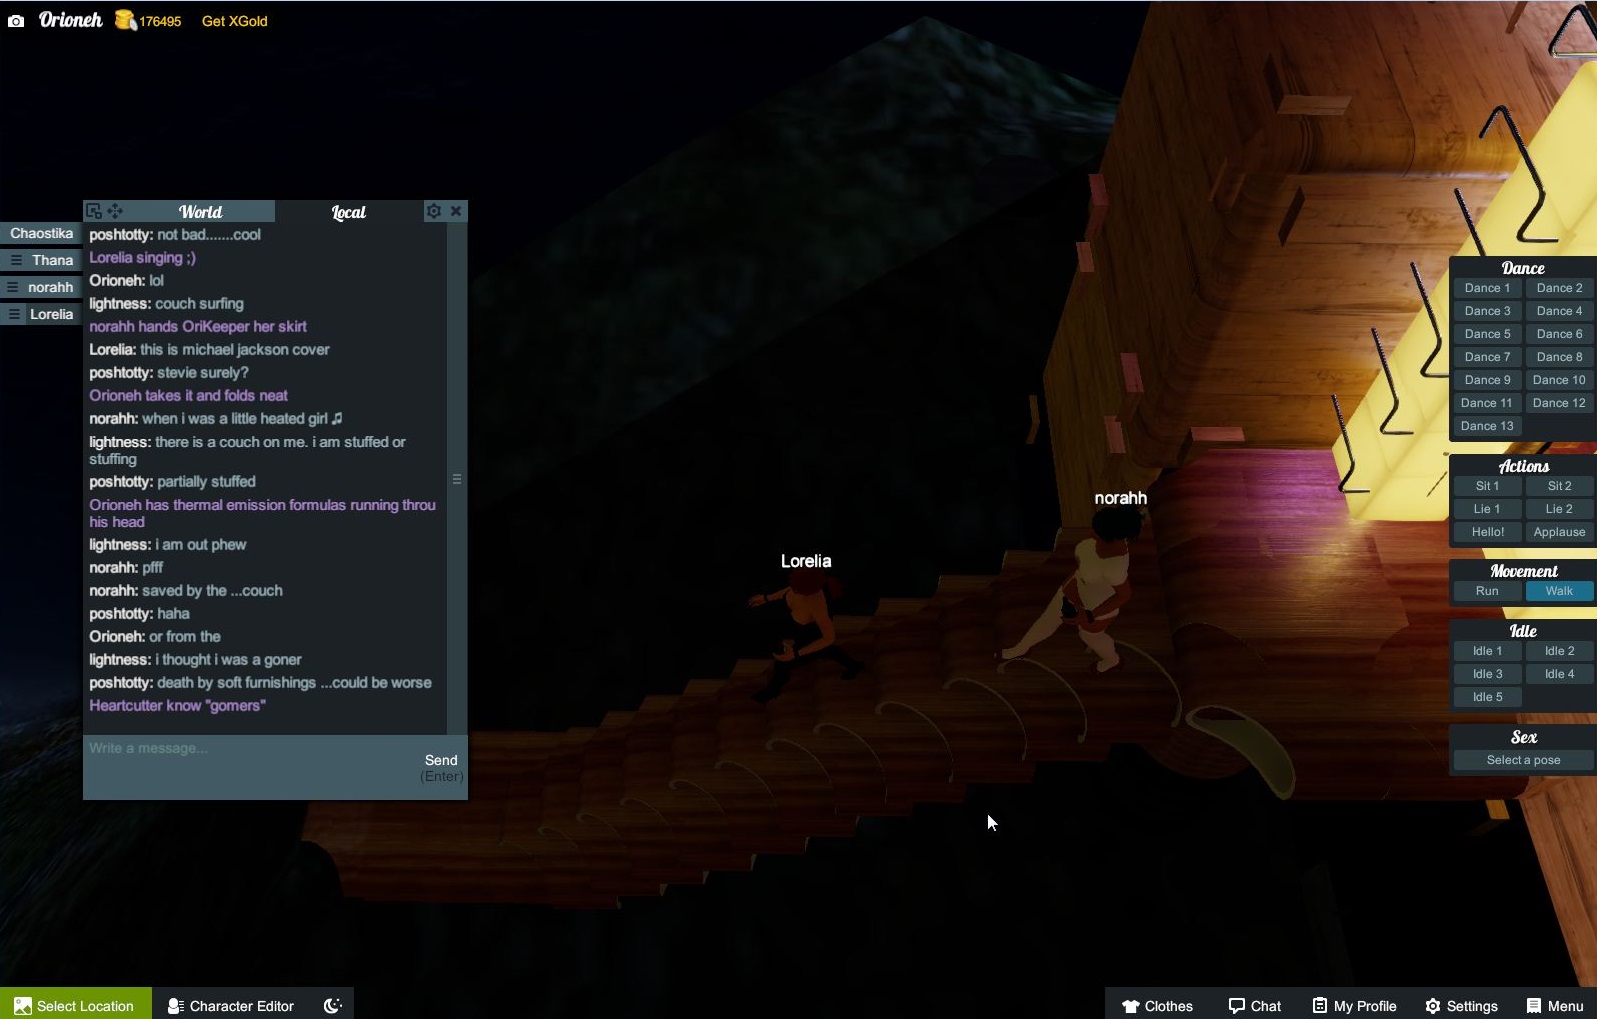Perform the Applause action

click(1559, 532)
